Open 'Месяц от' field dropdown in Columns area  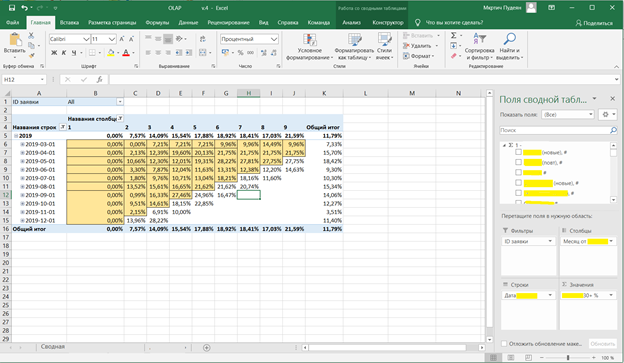pos(611,241)
